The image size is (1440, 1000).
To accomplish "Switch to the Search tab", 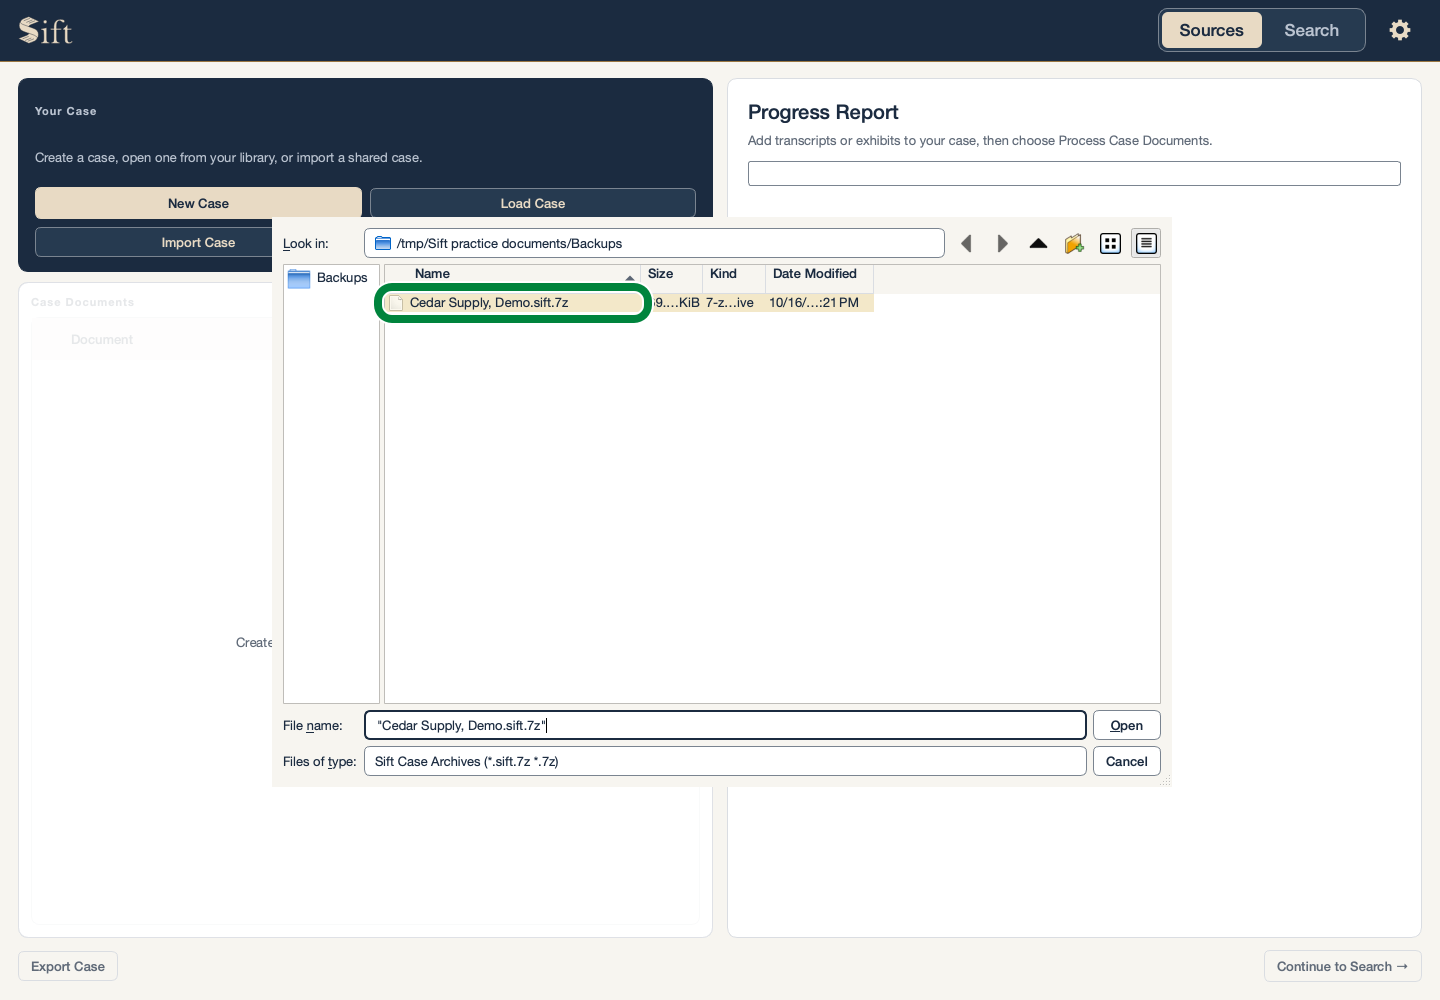I will tap(1311, 30).
